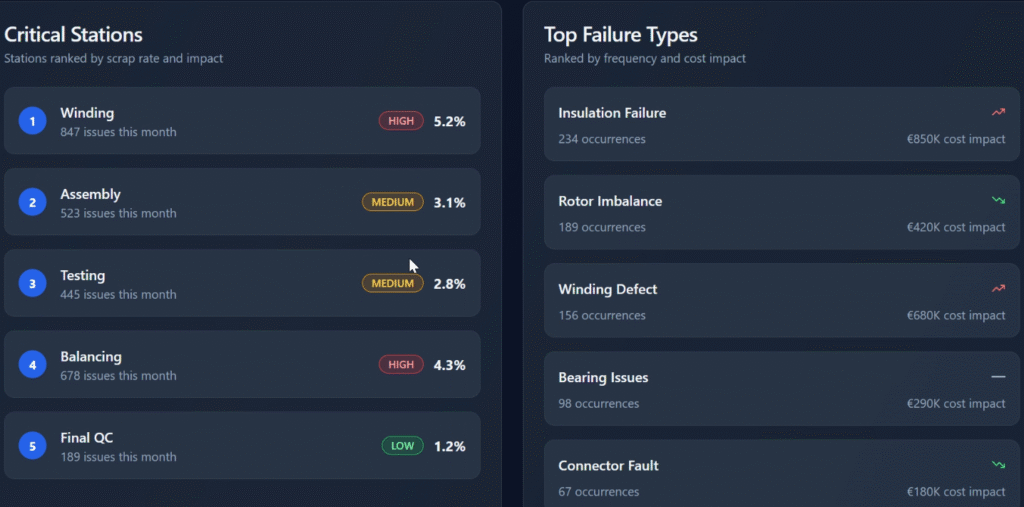The image size is (1024, 507).
Task: Click the rank 3 badge for Testing
Action: click(32, 284)
